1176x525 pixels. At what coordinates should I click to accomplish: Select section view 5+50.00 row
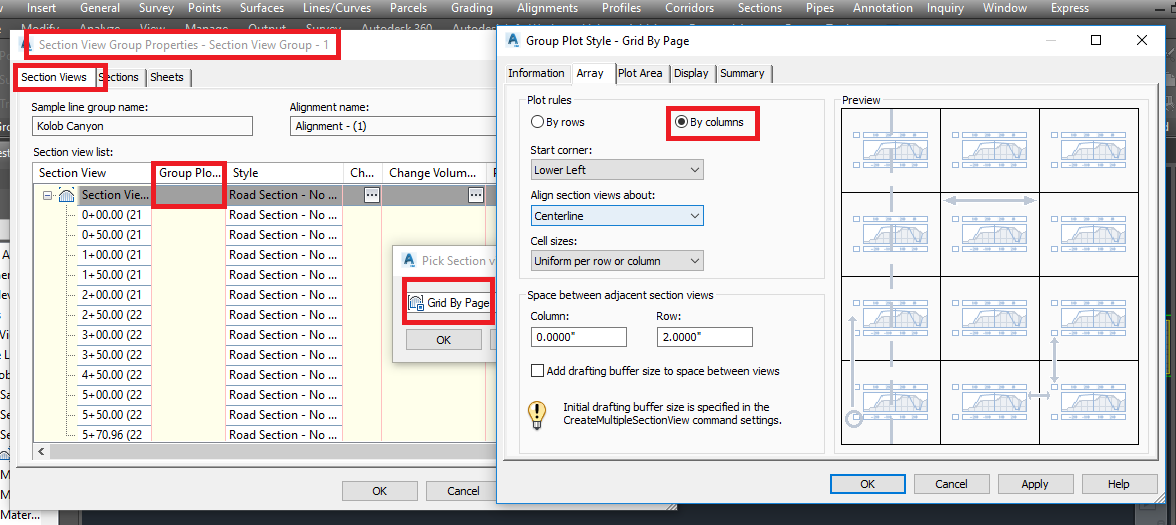(112, 415)
